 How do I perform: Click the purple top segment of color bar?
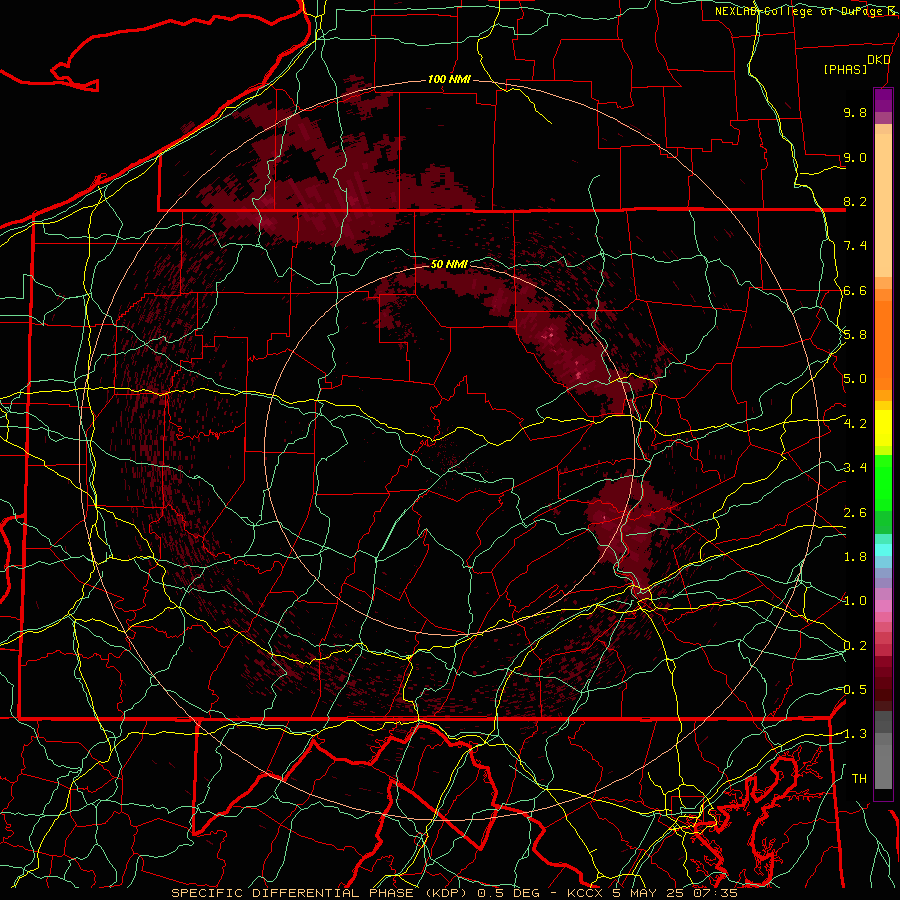point(883,100)
